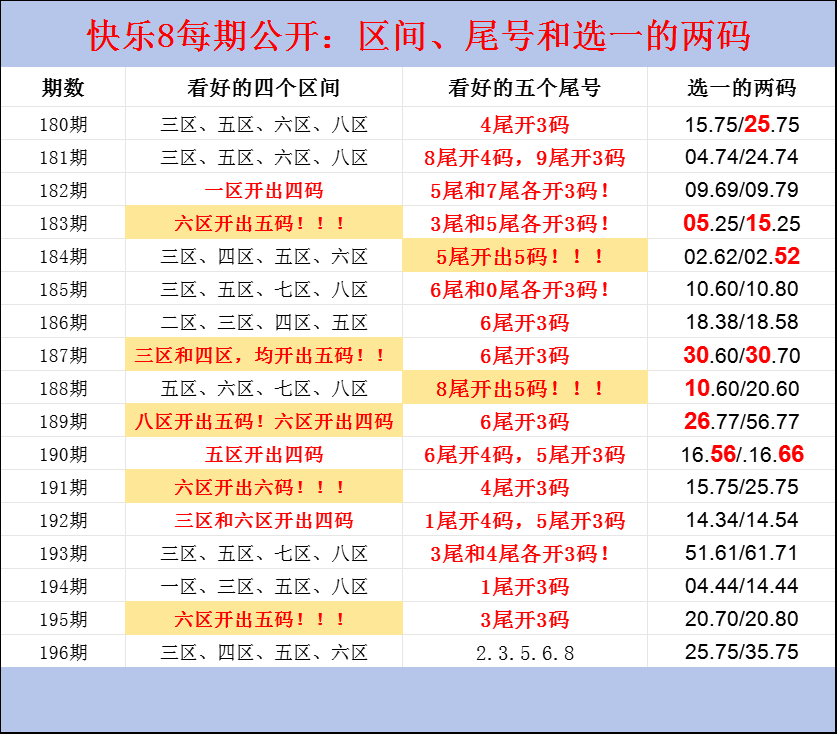Click the 180期 row label

coord(63,124)
